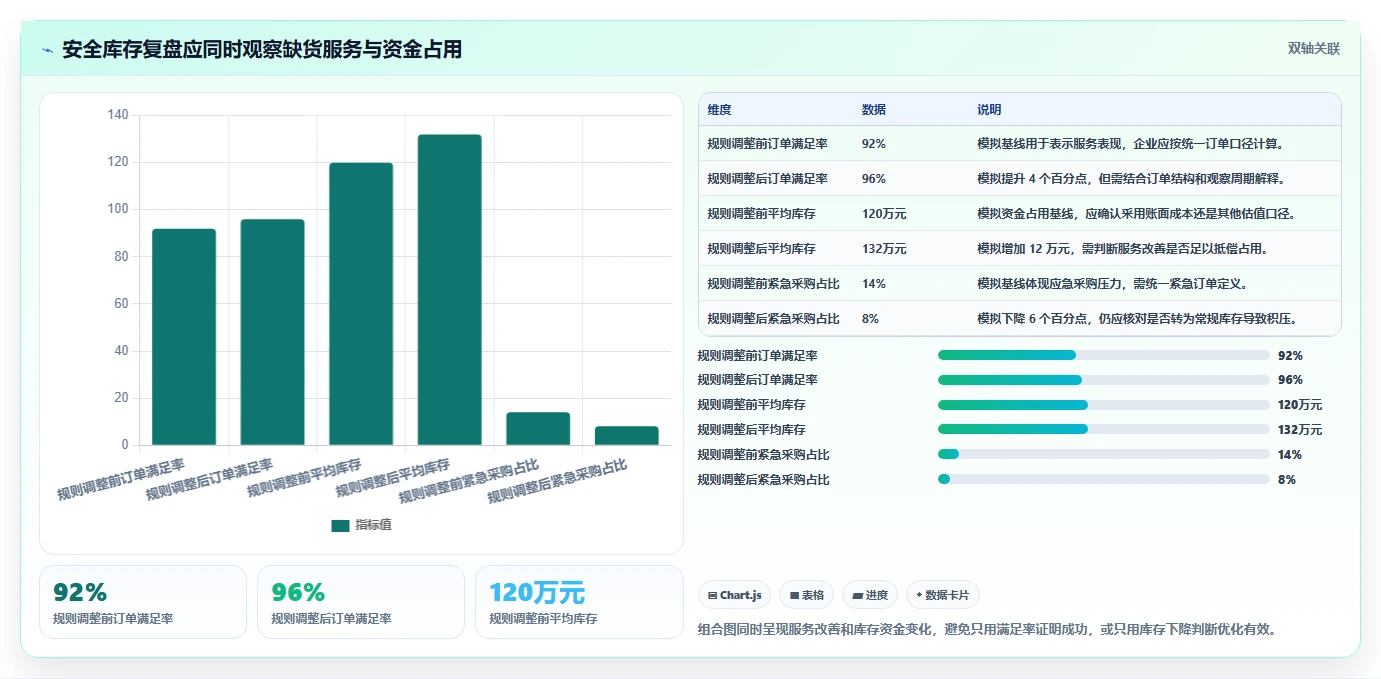Click the 规则调整前平均库存 bar in chart
This screenshot has height=679, width=1381.
[x=361, y=304]
